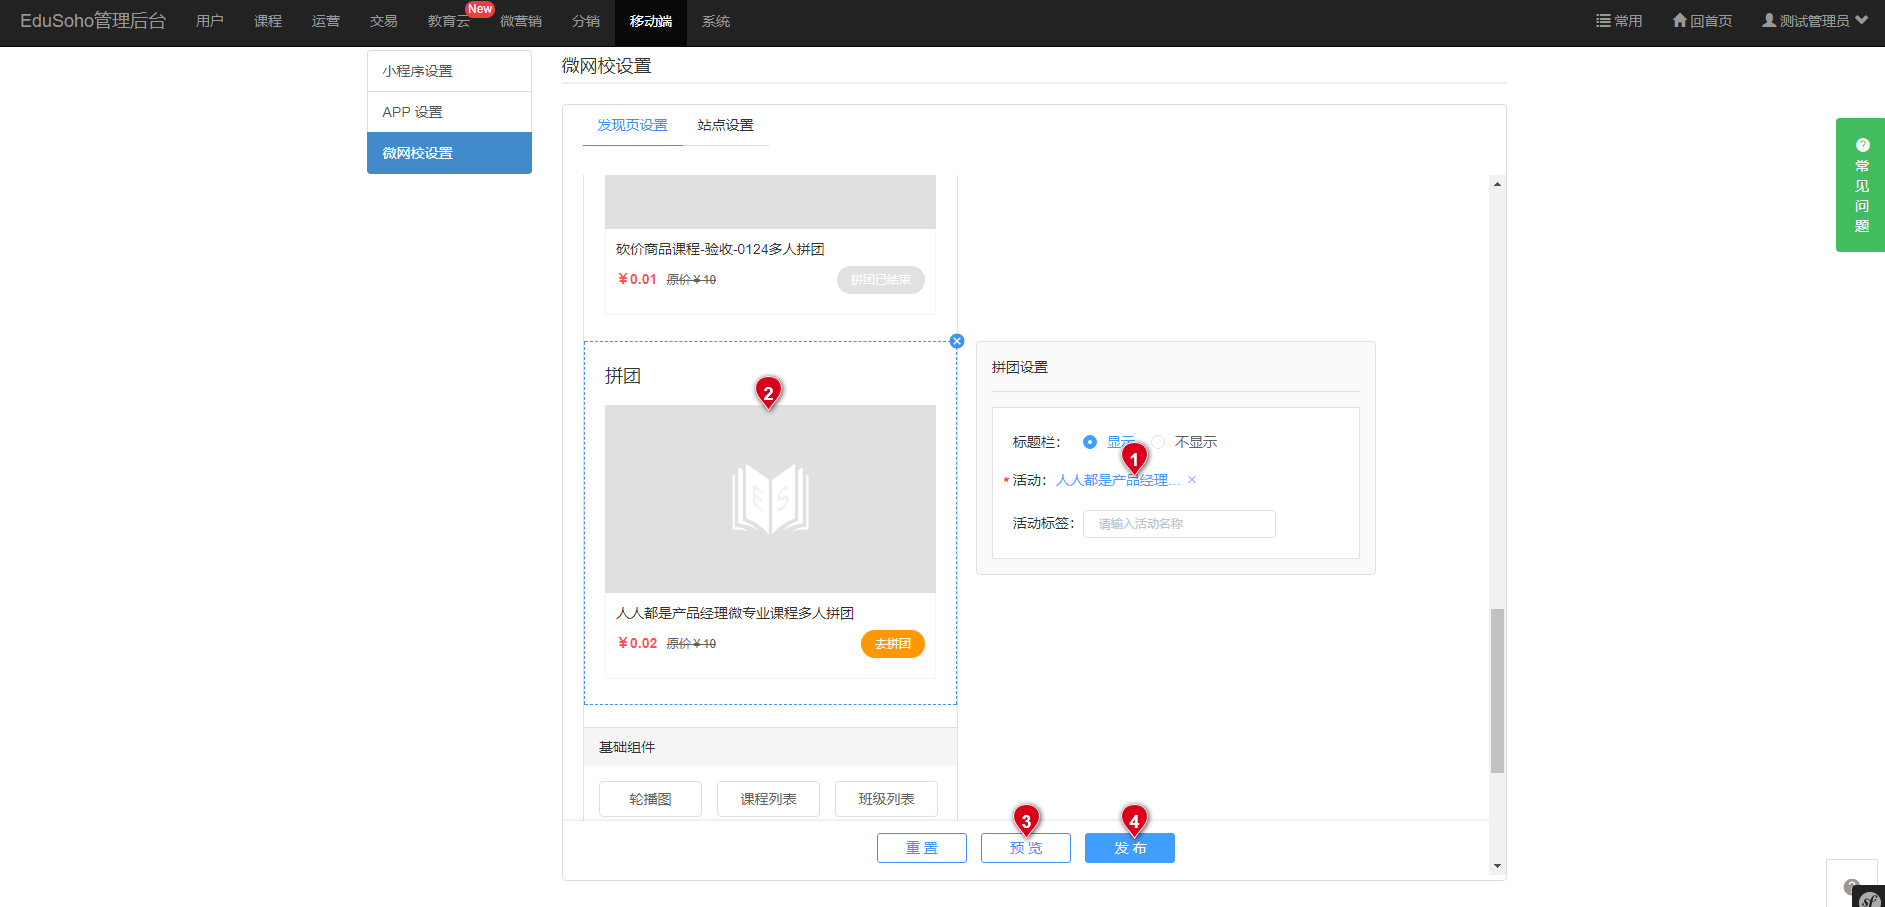This screenshot has height=907, width=1885.
Task: Click the 重置 reset button
Action: pyautogui.click(x=921, y=848)
